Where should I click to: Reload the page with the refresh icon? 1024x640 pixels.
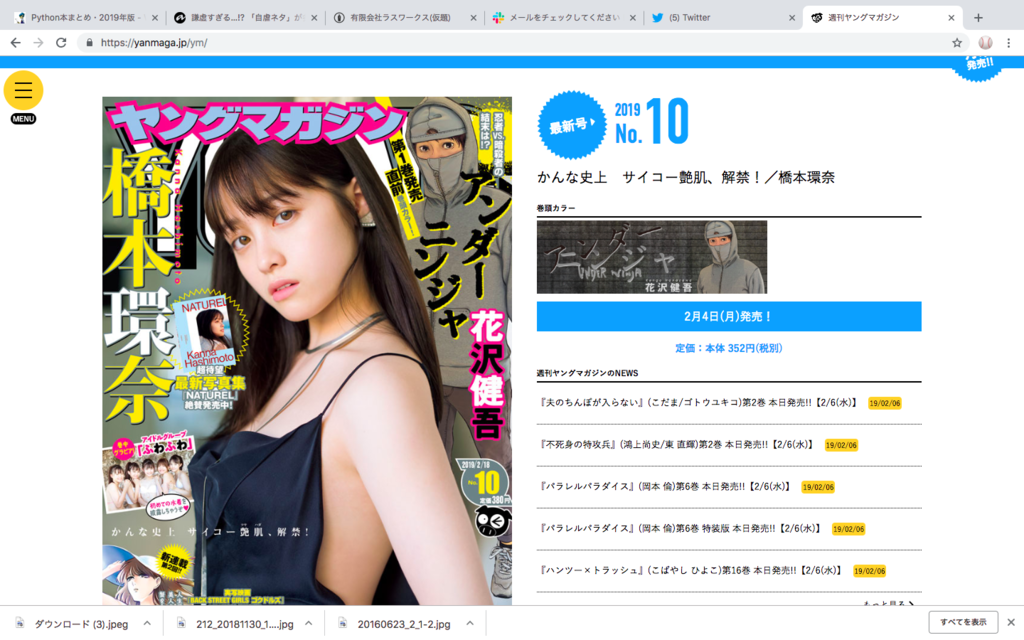[61, 43]
